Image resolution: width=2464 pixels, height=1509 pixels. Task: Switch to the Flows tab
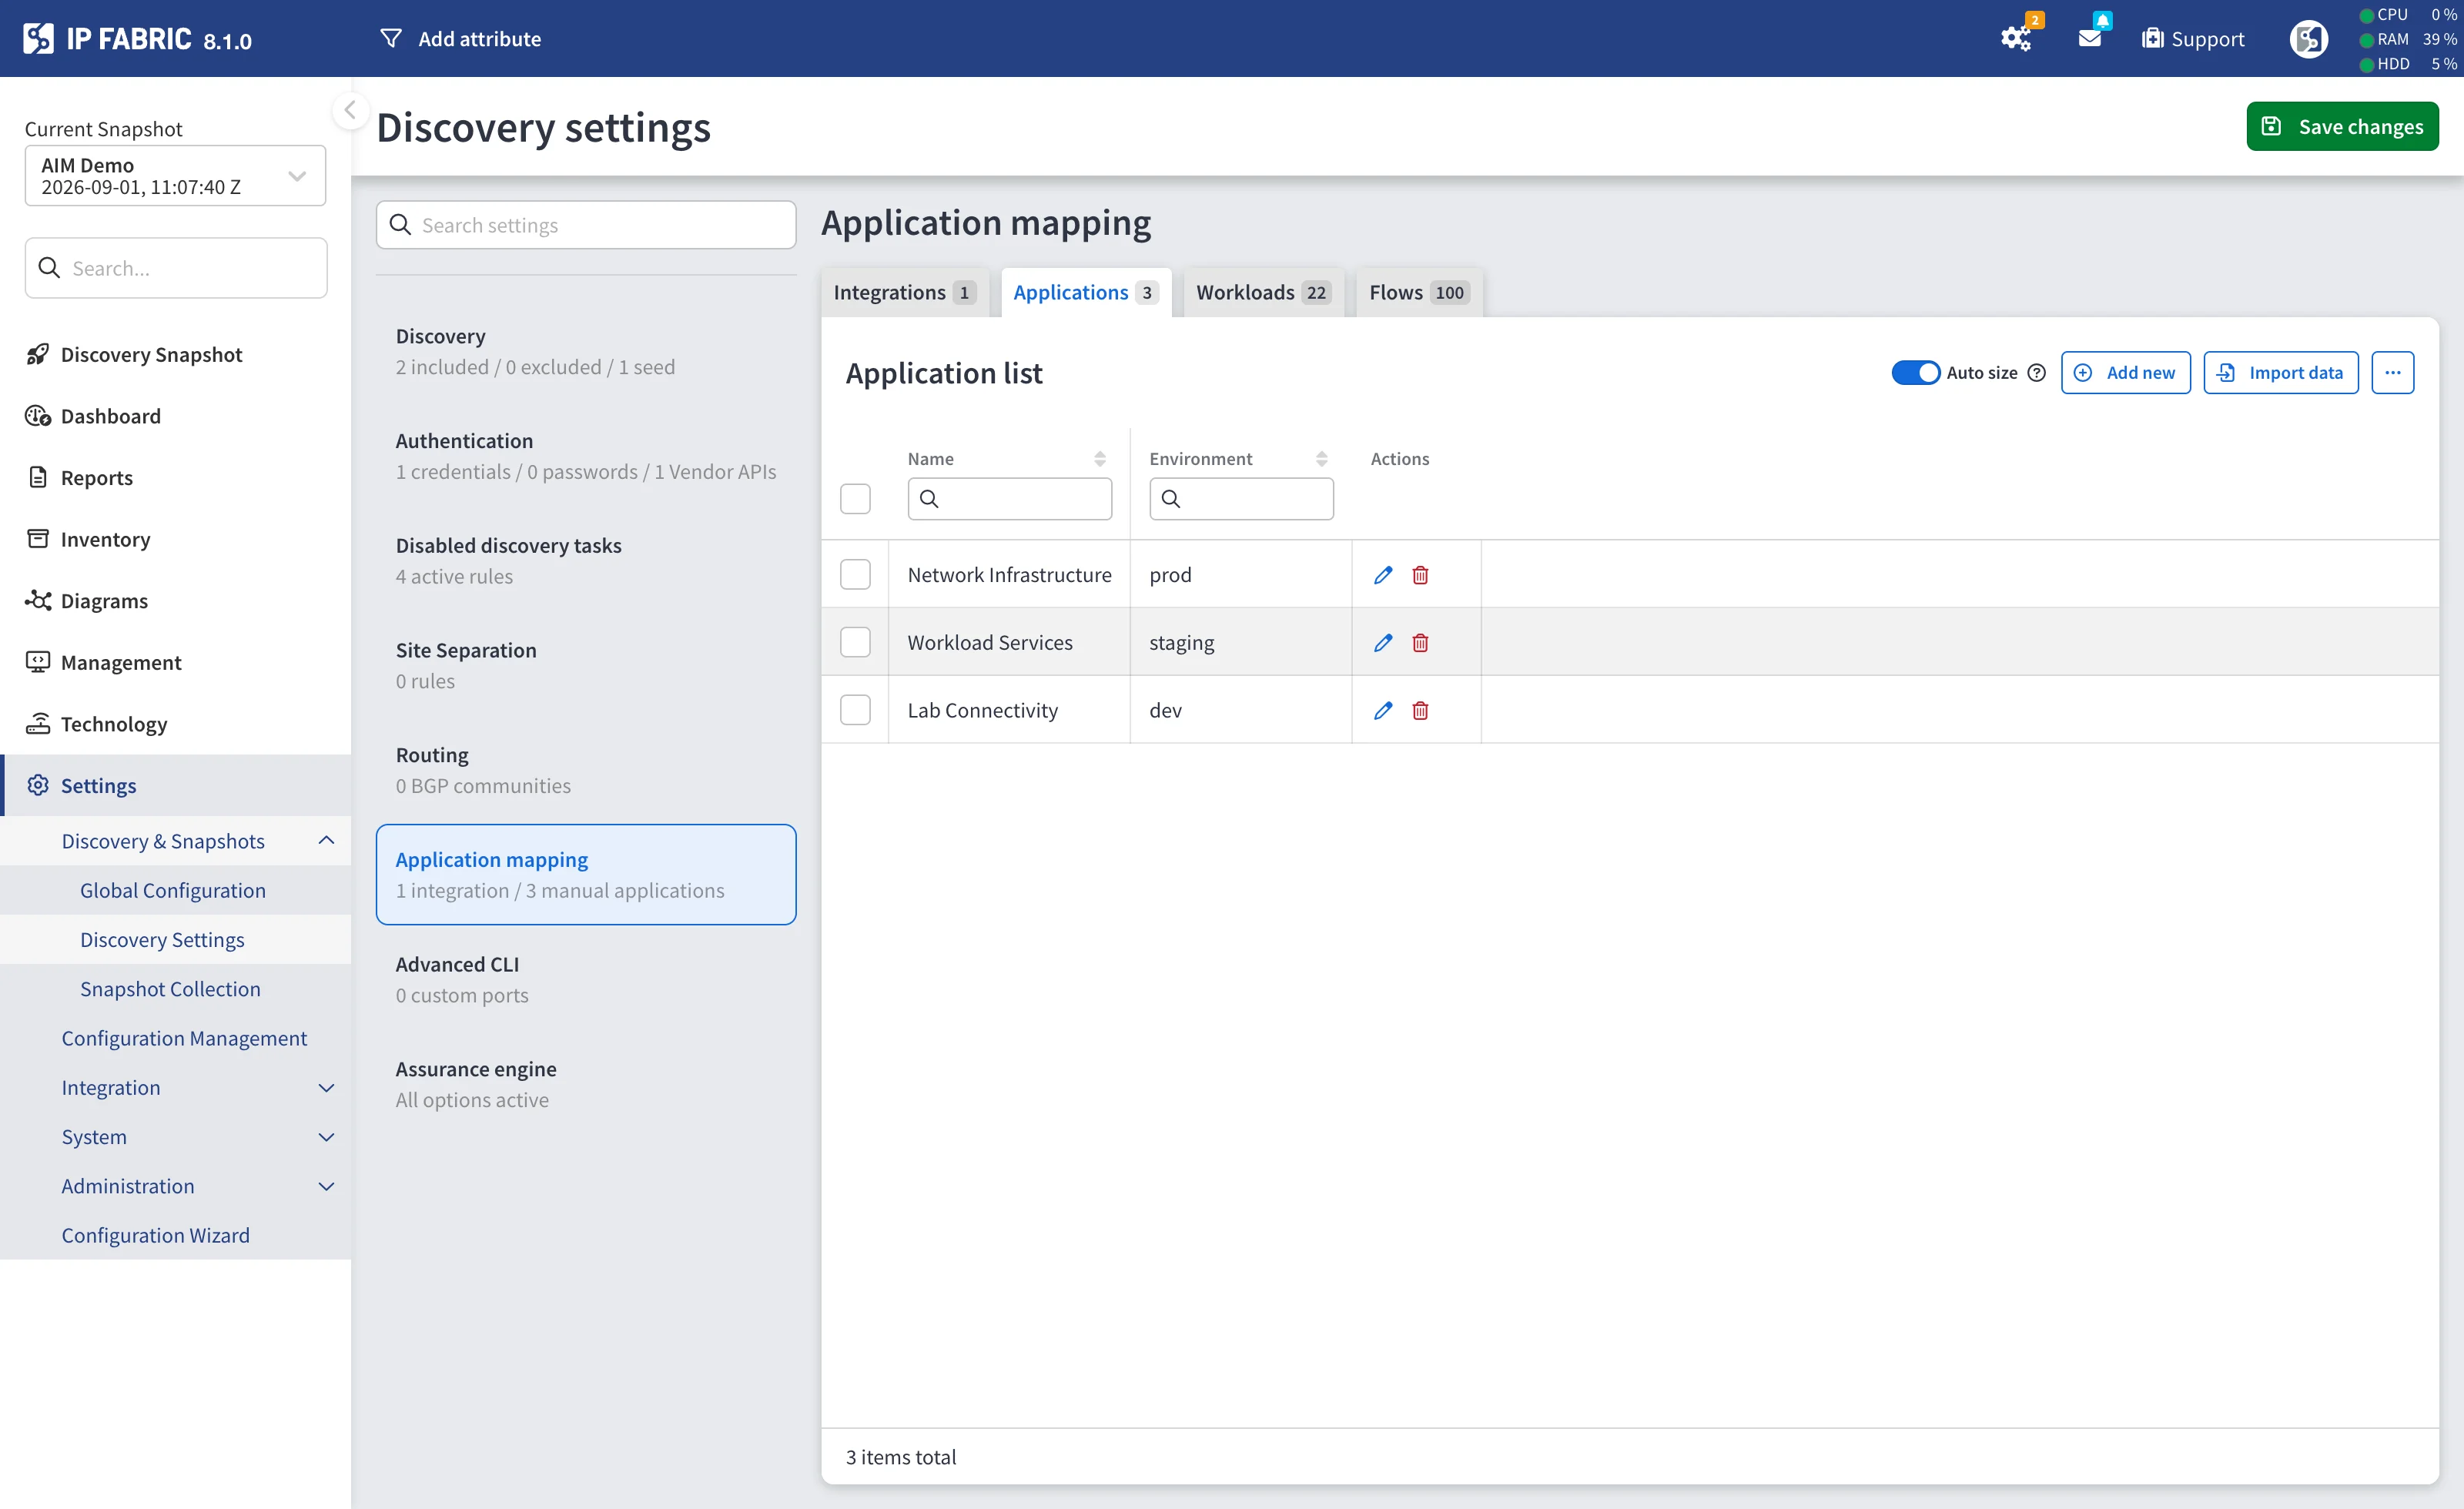coord(1419,292)
